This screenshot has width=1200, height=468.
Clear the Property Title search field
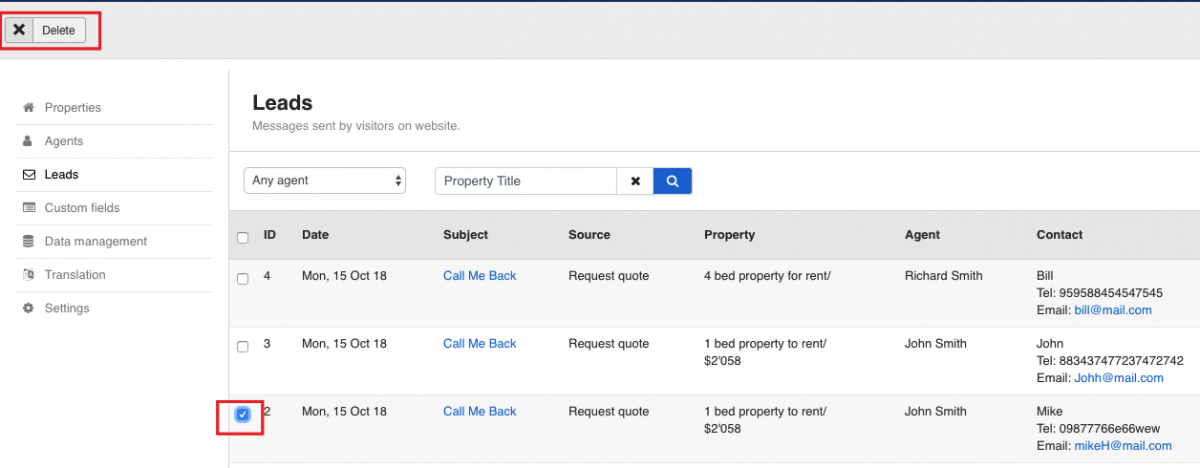(635, 181)
